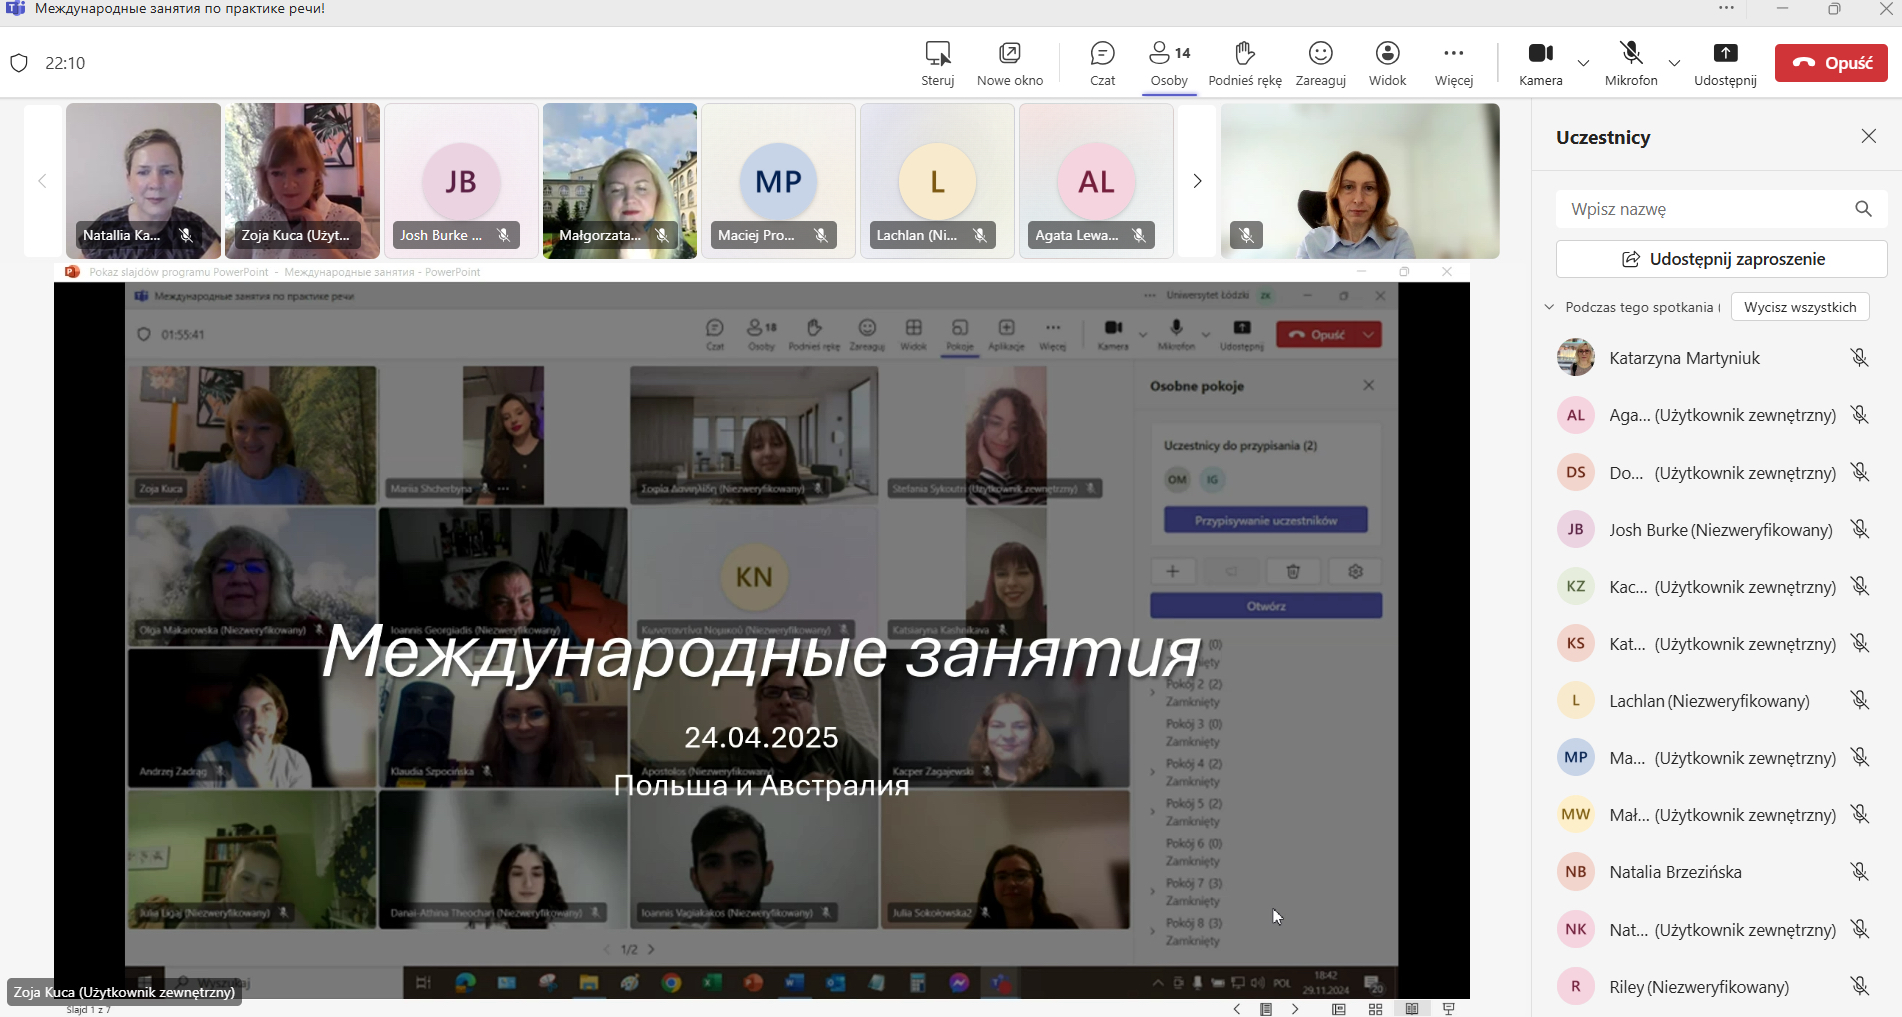The height and width of the screenshot is (1017, 1902).
Task: Select Natallia's video thumbnail
Action: click(143, 181)
